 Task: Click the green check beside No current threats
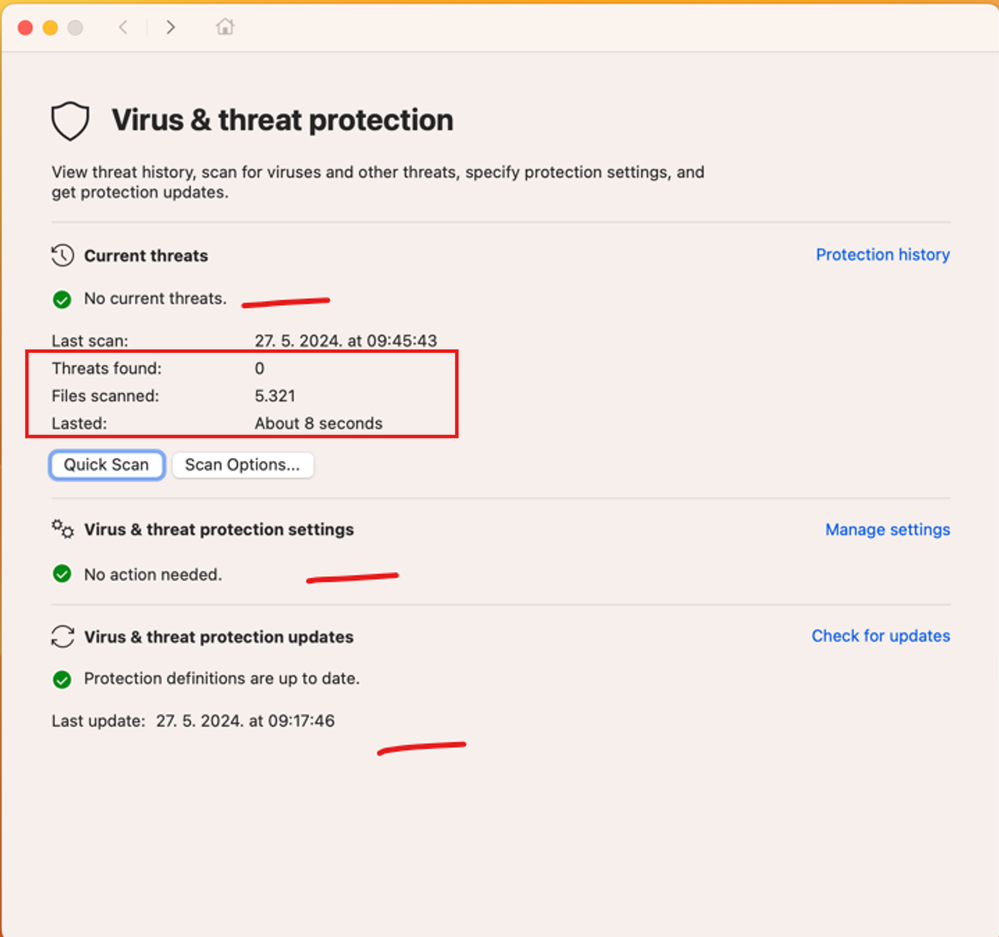pos(62,299)
